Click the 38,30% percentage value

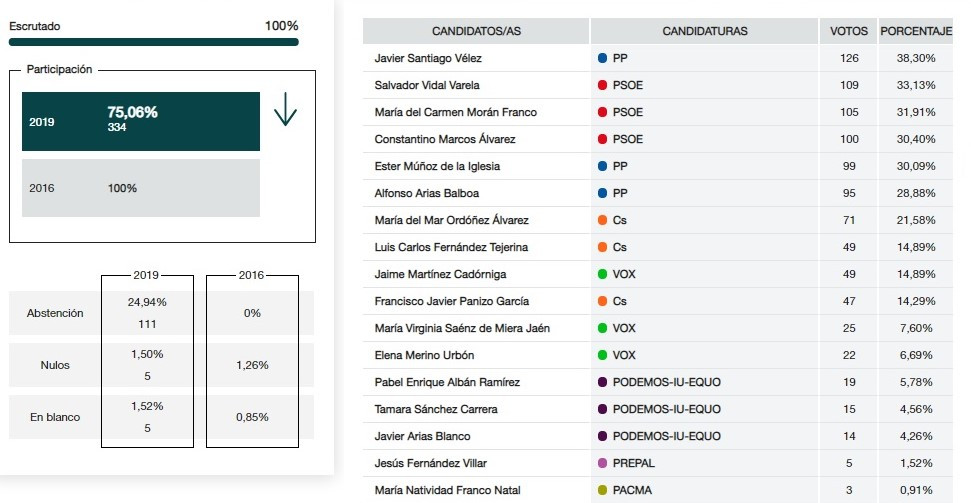[916, 58]
